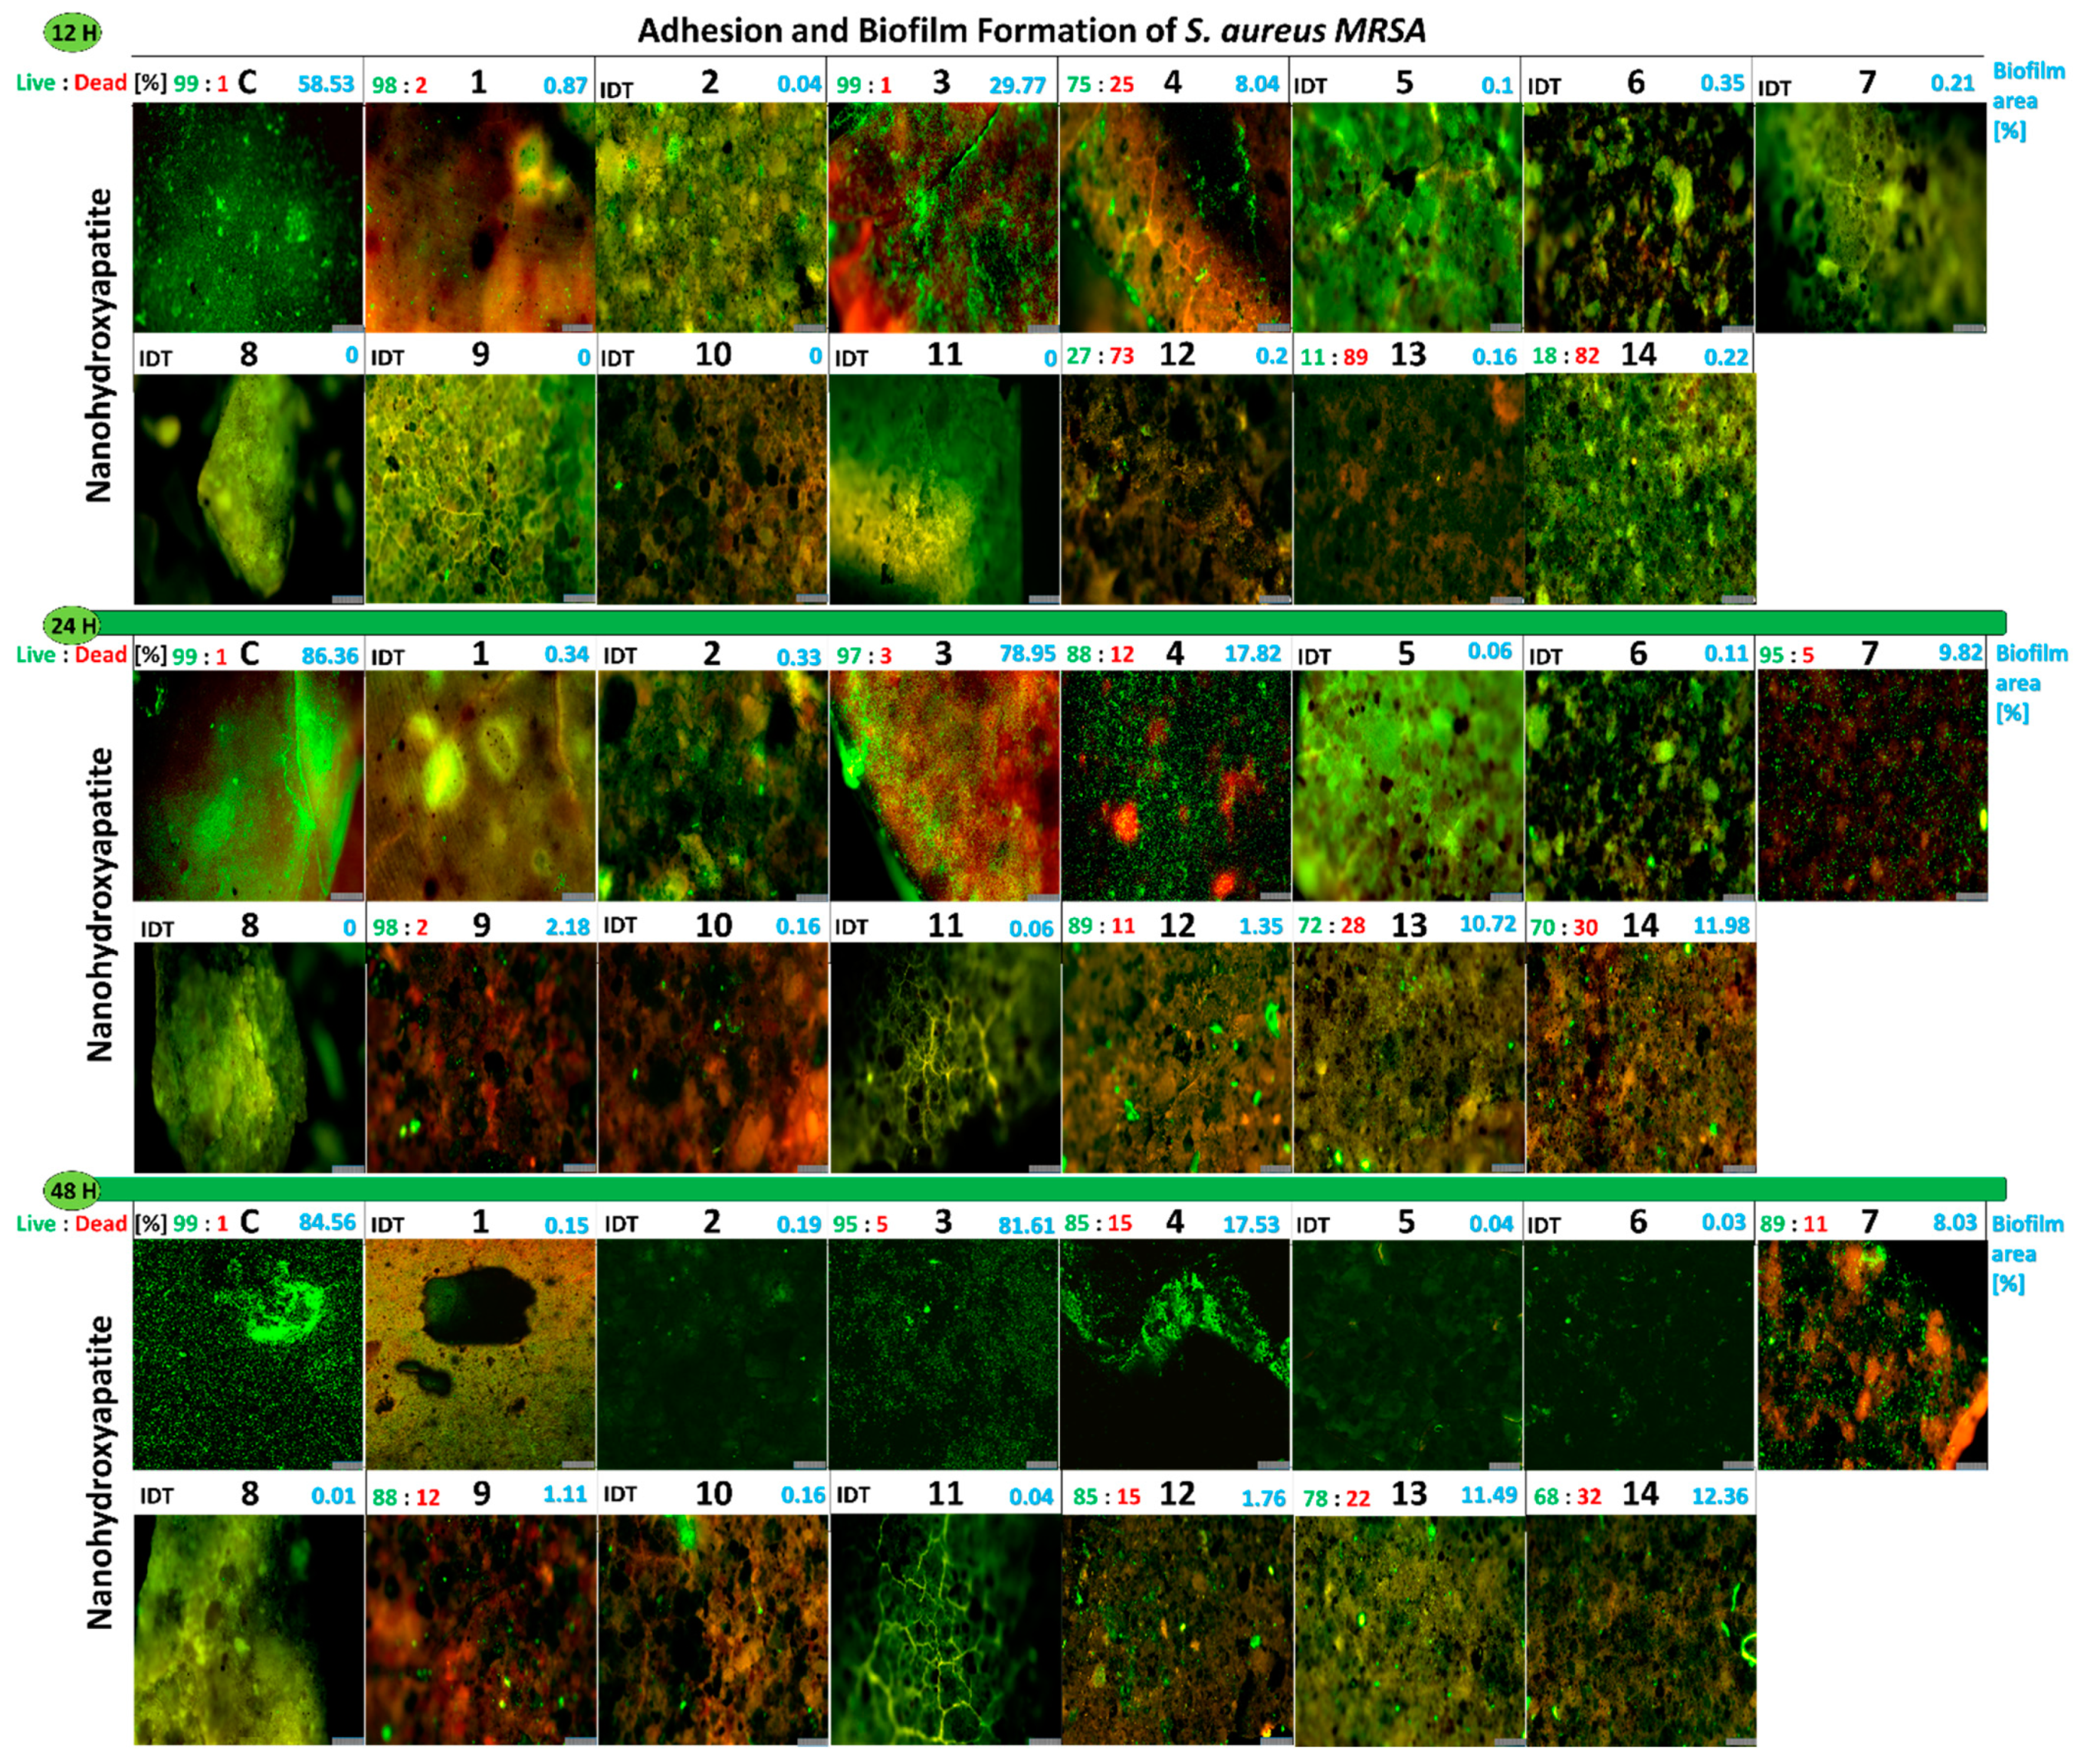Screen dimensions: 2081x1764
Task: Click the 11 : 89 ratio above 12 H sample 13
Action: pos(1334,357)
